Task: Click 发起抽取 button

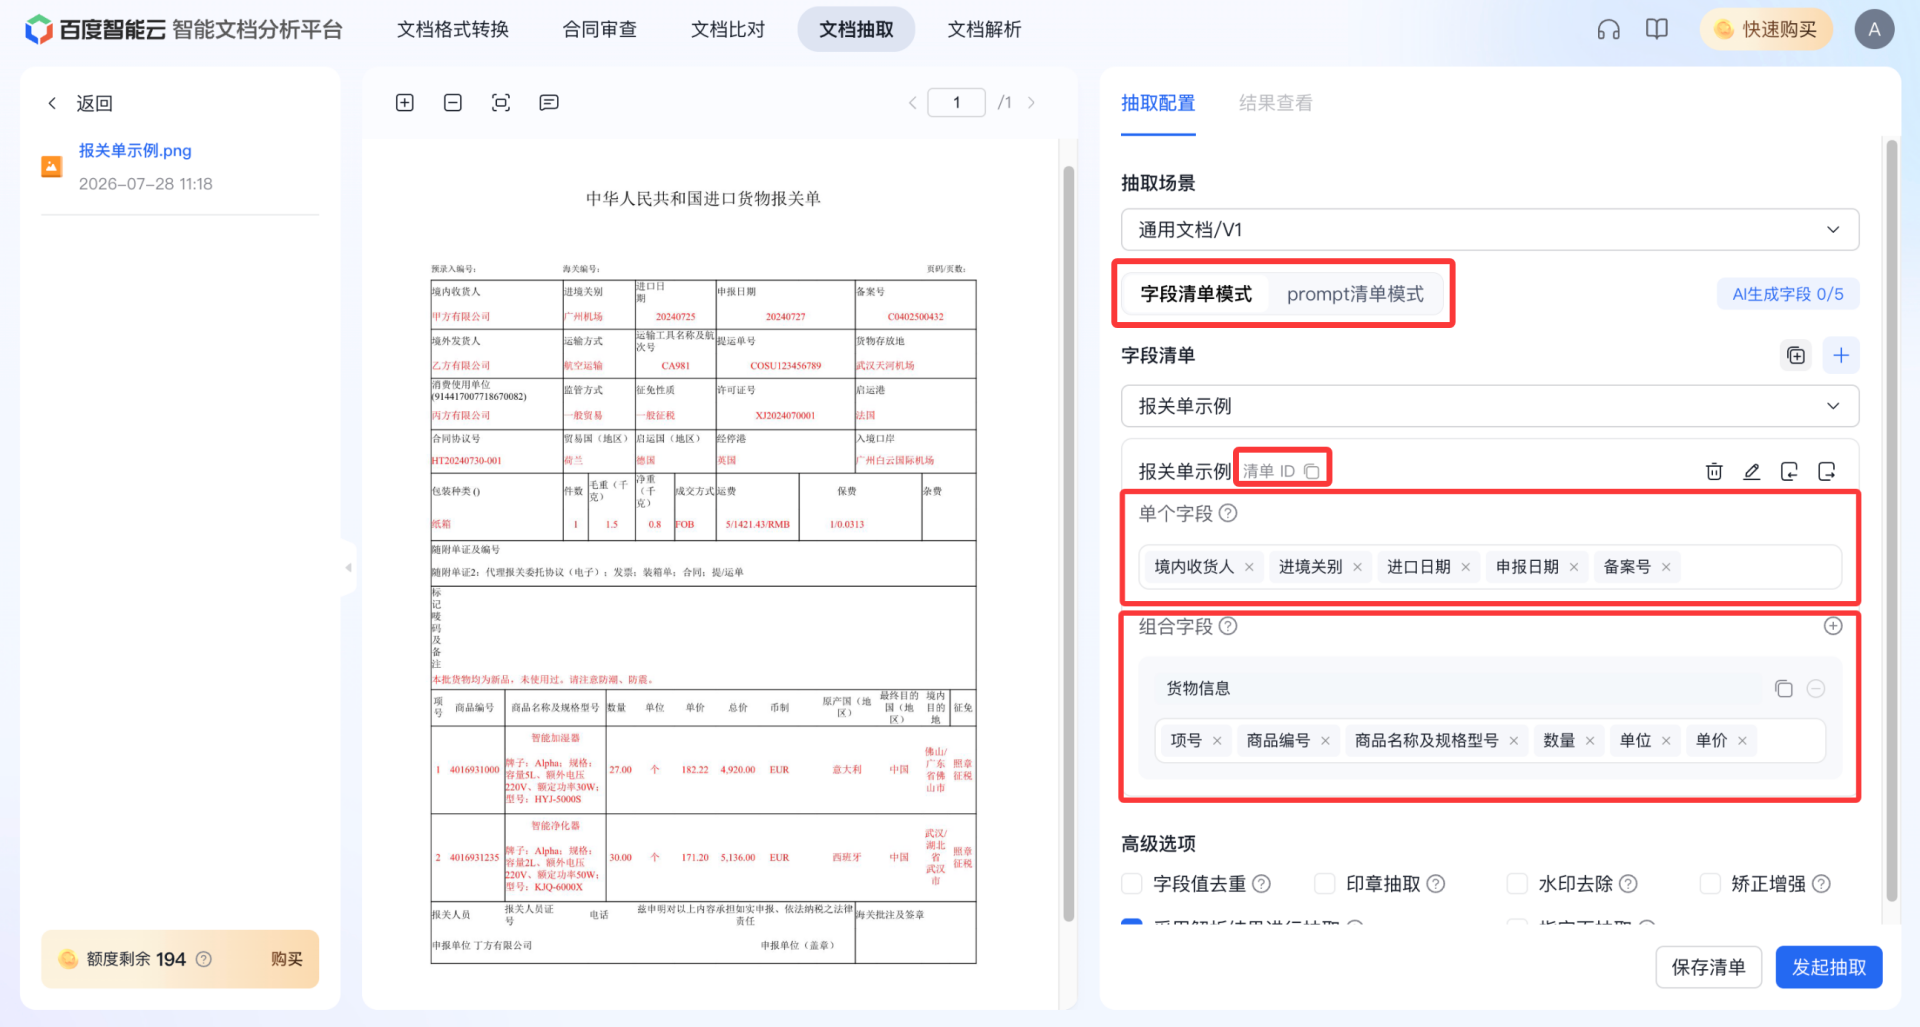Action: click(x=1829, y=967)
